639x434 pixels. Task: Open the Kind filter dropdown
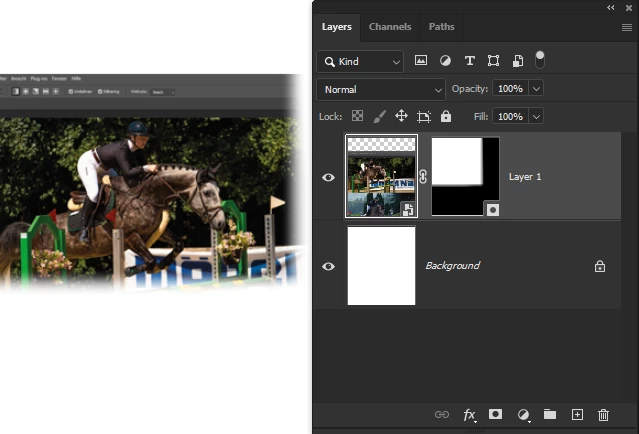coord(360,62)
